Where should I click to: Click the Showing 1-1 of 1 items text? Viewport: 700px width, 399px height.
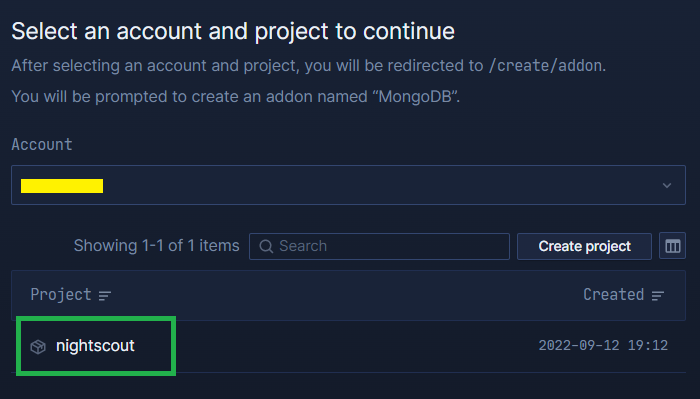tap(157, 245)
